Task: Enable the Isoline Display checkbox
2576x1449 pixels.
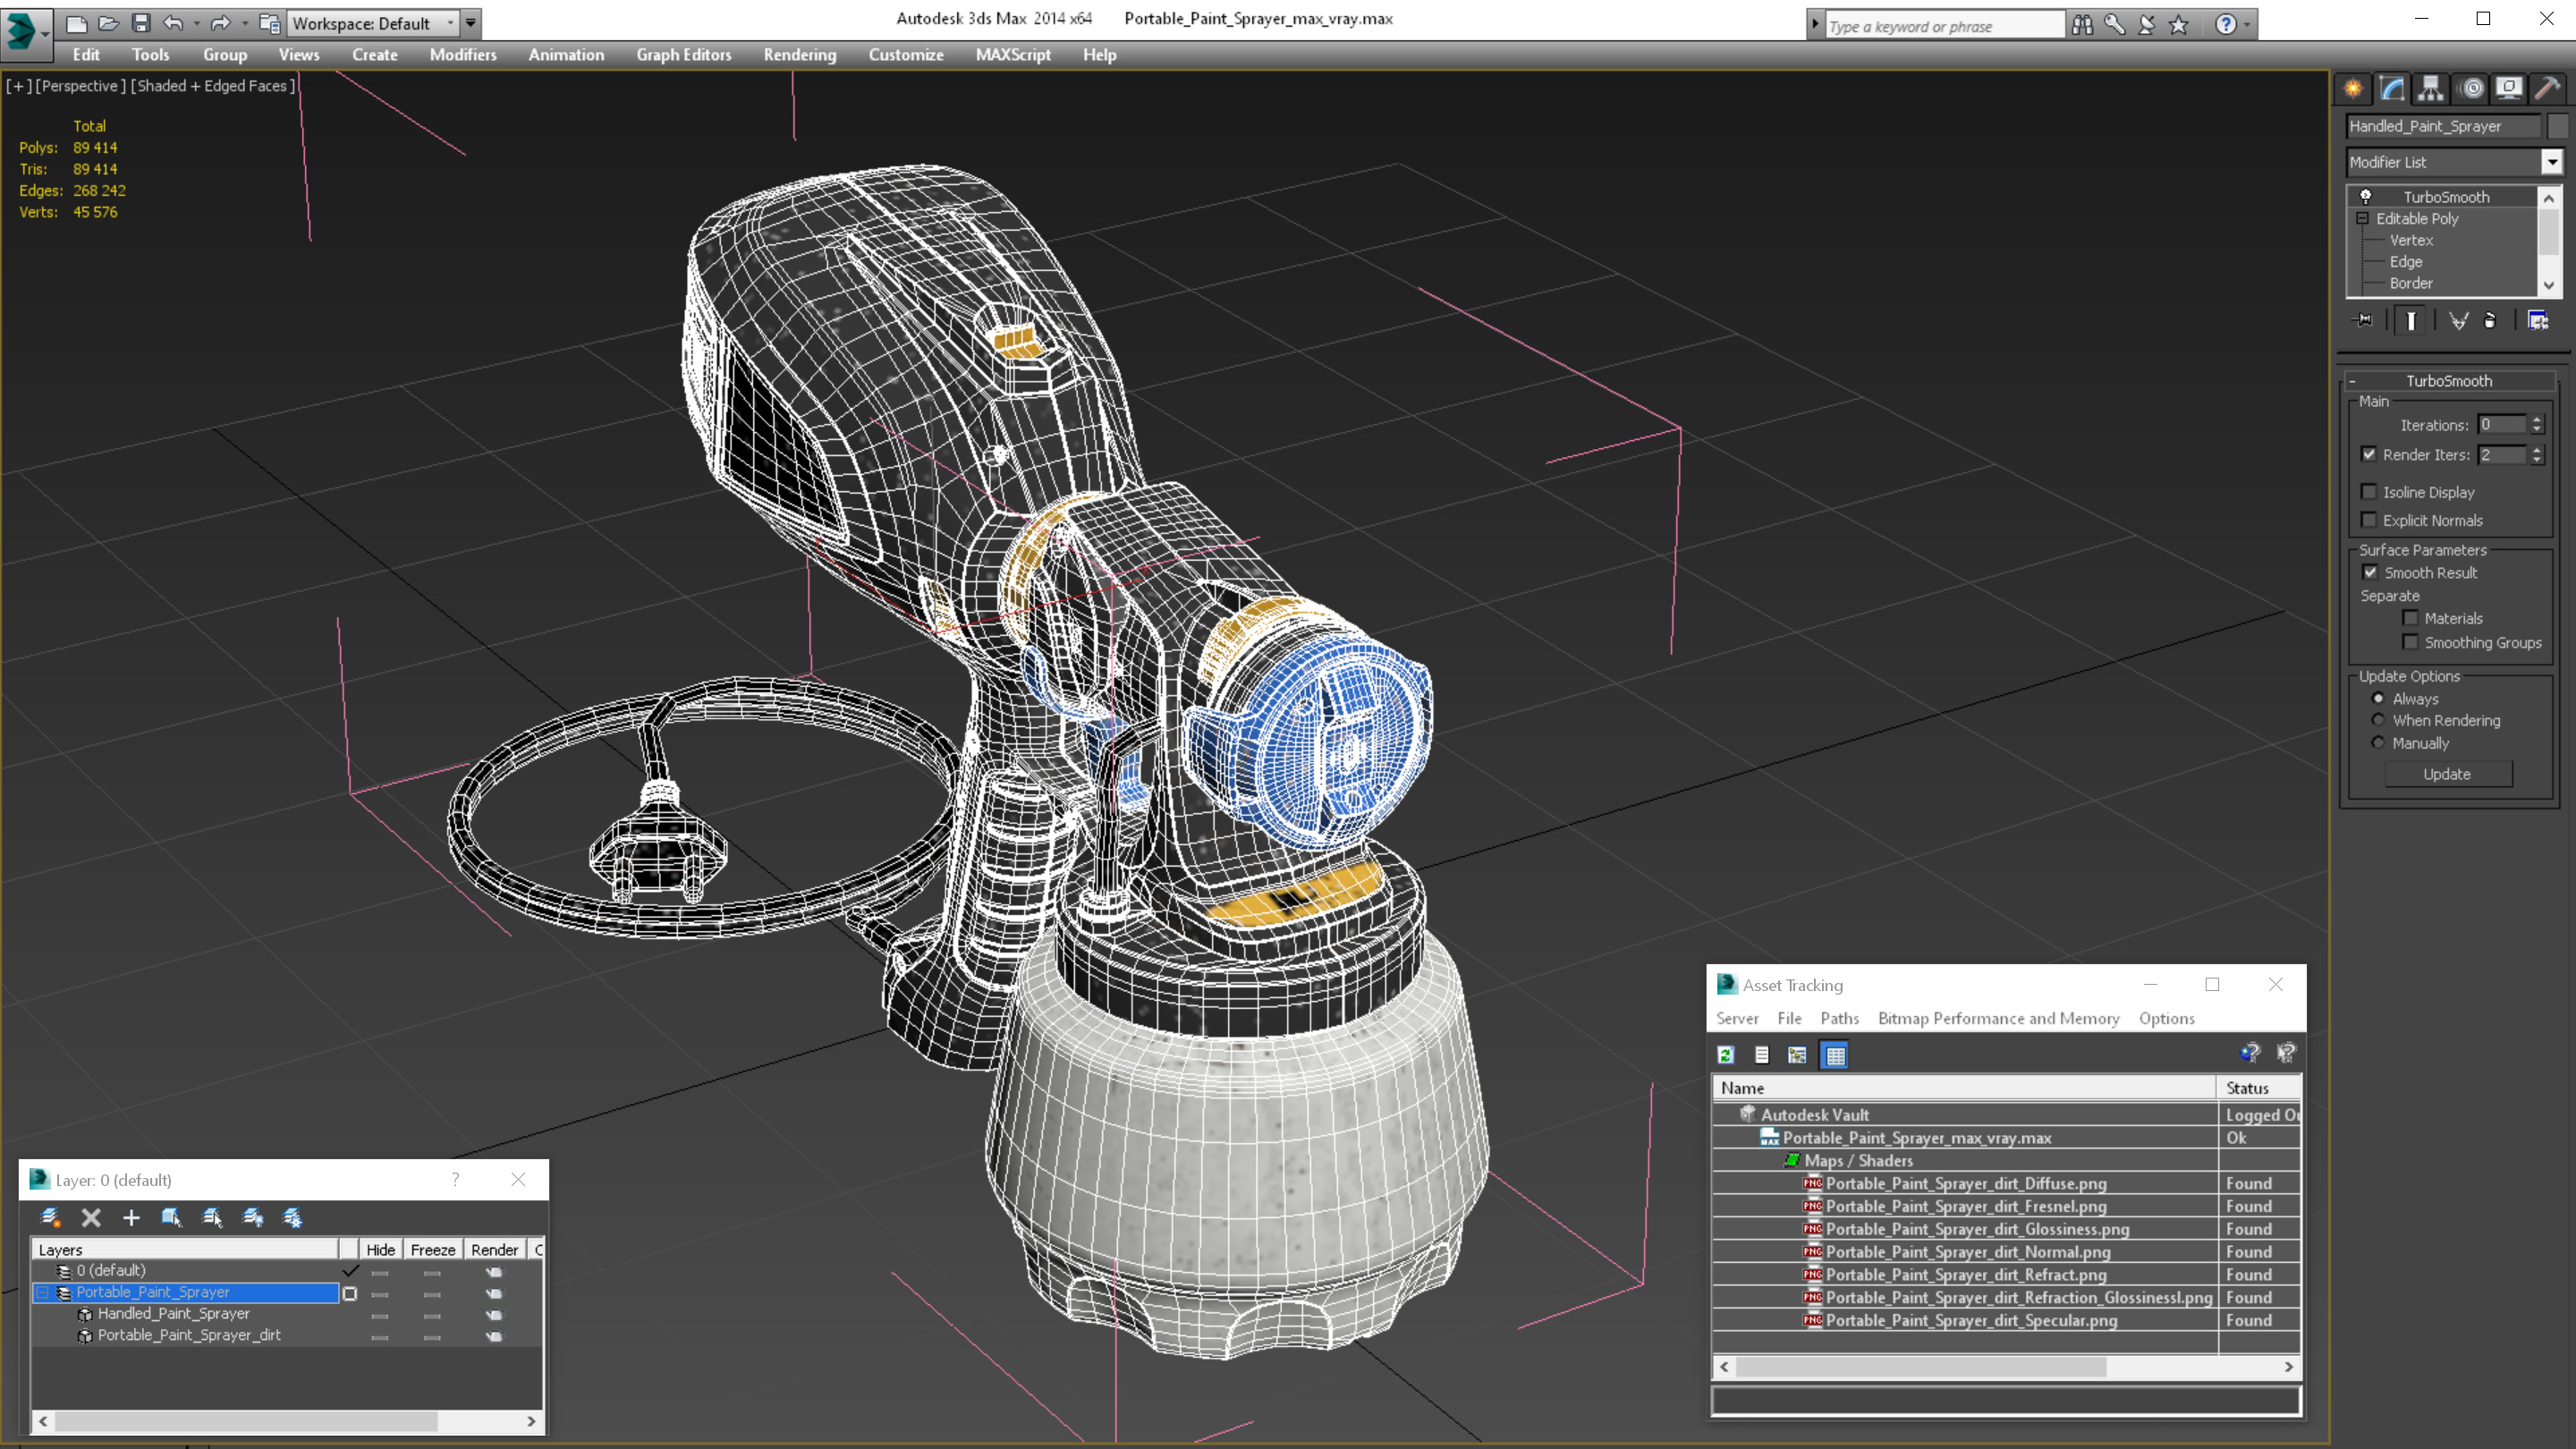Action: tap(2369, 492)
